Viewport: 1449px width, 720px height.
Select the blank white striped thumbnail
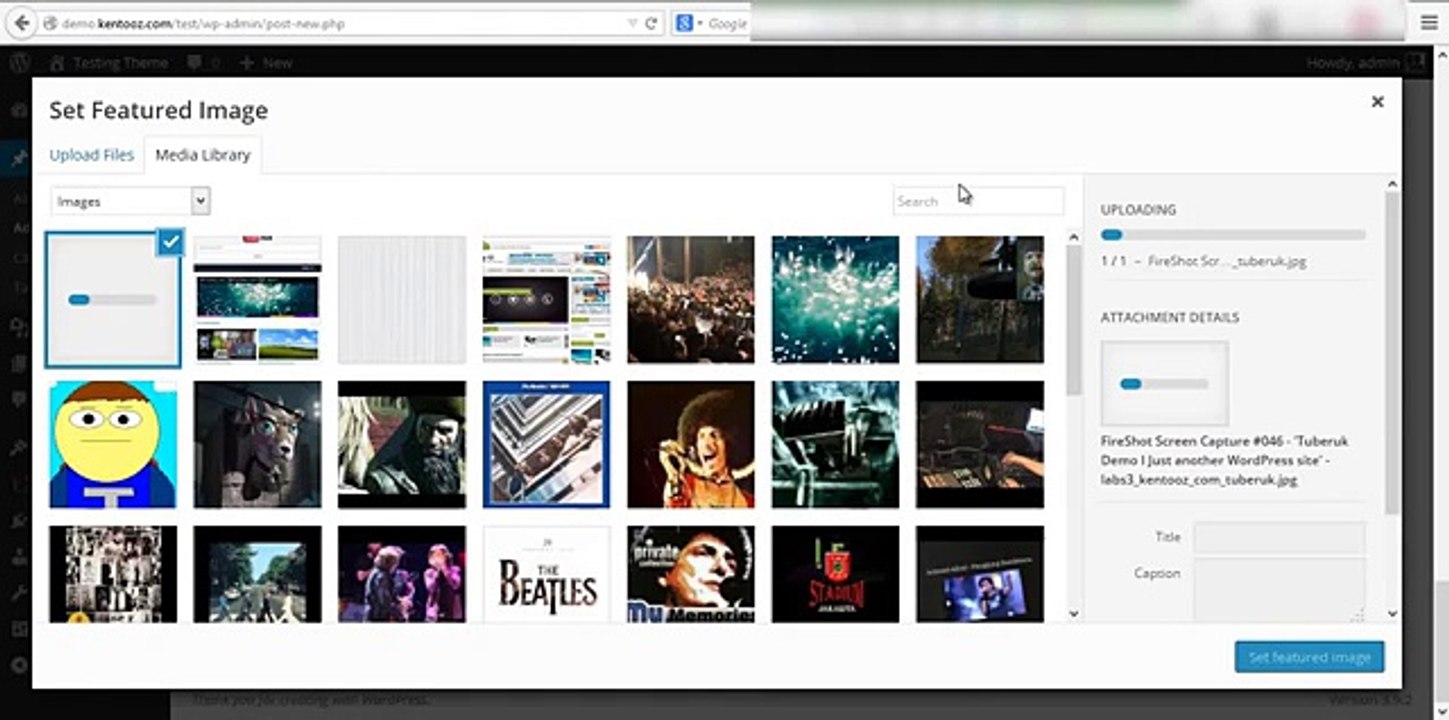coord(402,299)
